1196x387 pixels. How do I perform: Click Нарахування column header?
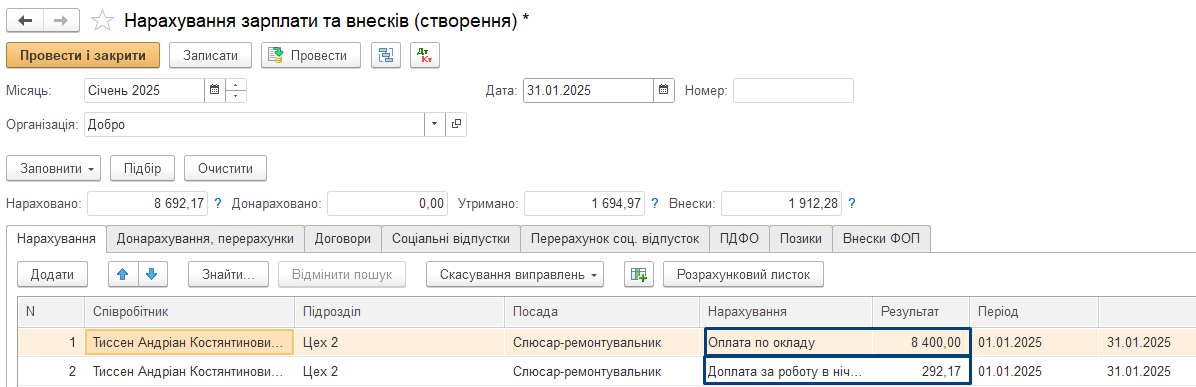(x=786, y=312)
